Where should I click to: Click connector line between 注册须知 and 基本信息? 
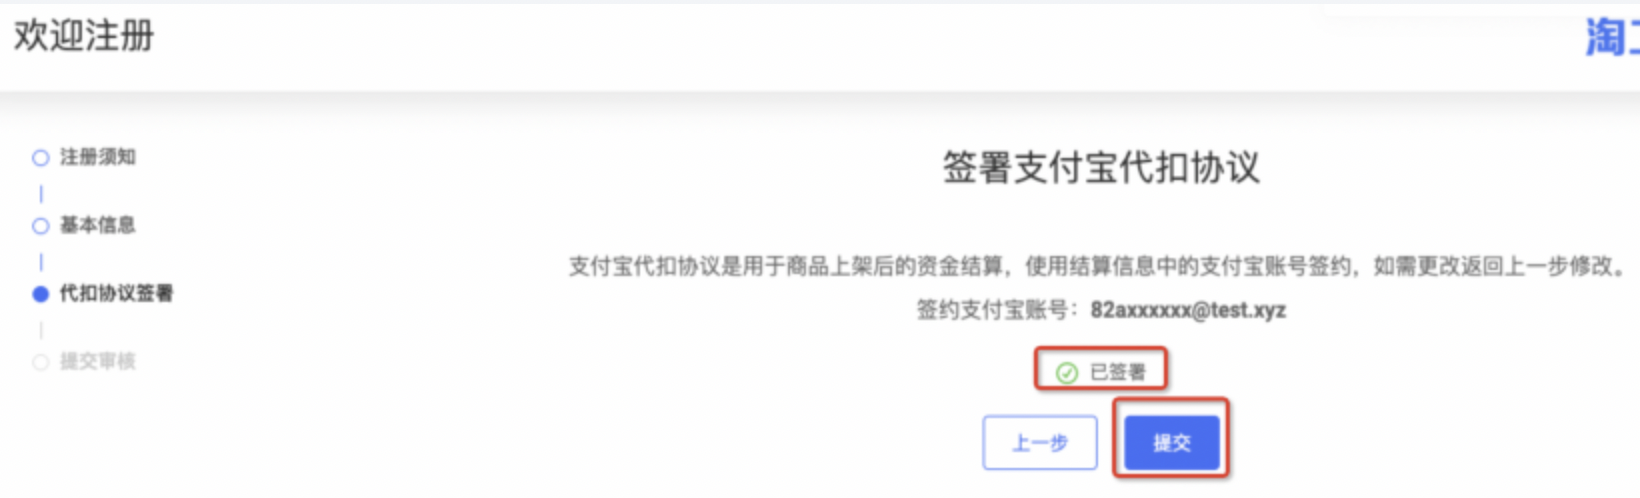41,193
